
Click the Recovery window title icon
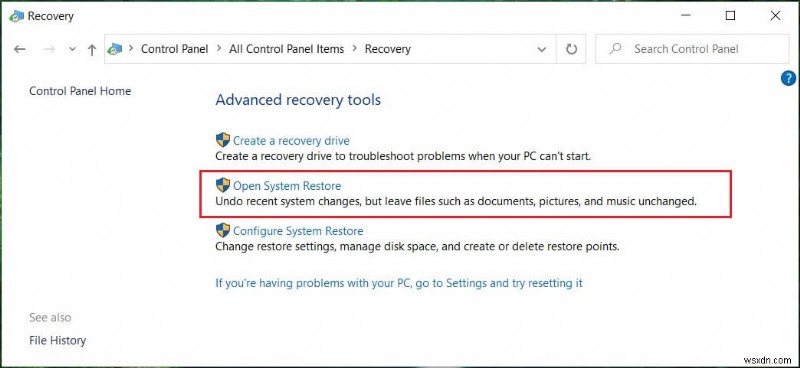(x=16, y=16)
